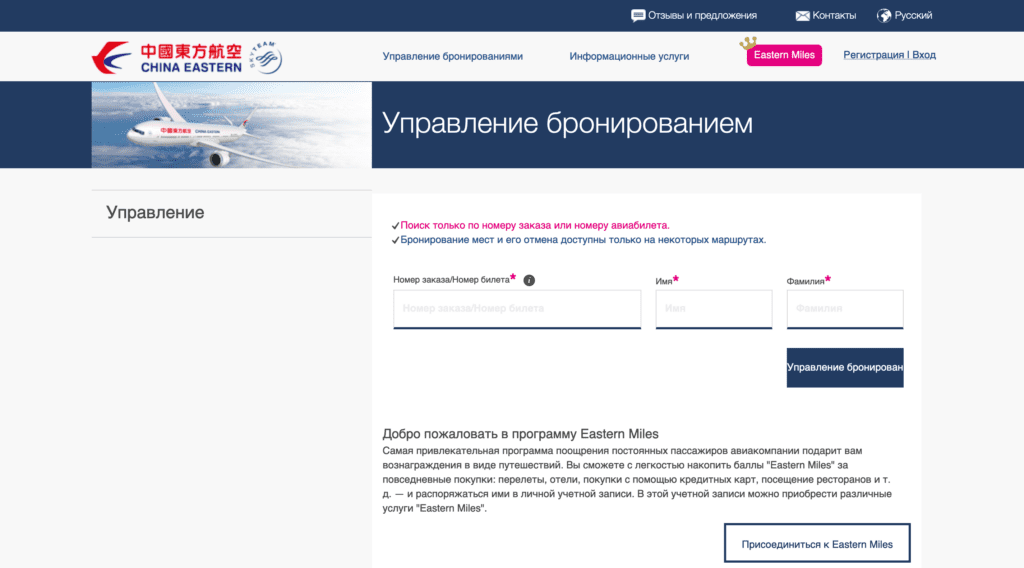This screenshot has width=1024, height=568.
Task: Click the Добро пожаловать в программу Eastern Miles heading
Action: click(520, 434)
